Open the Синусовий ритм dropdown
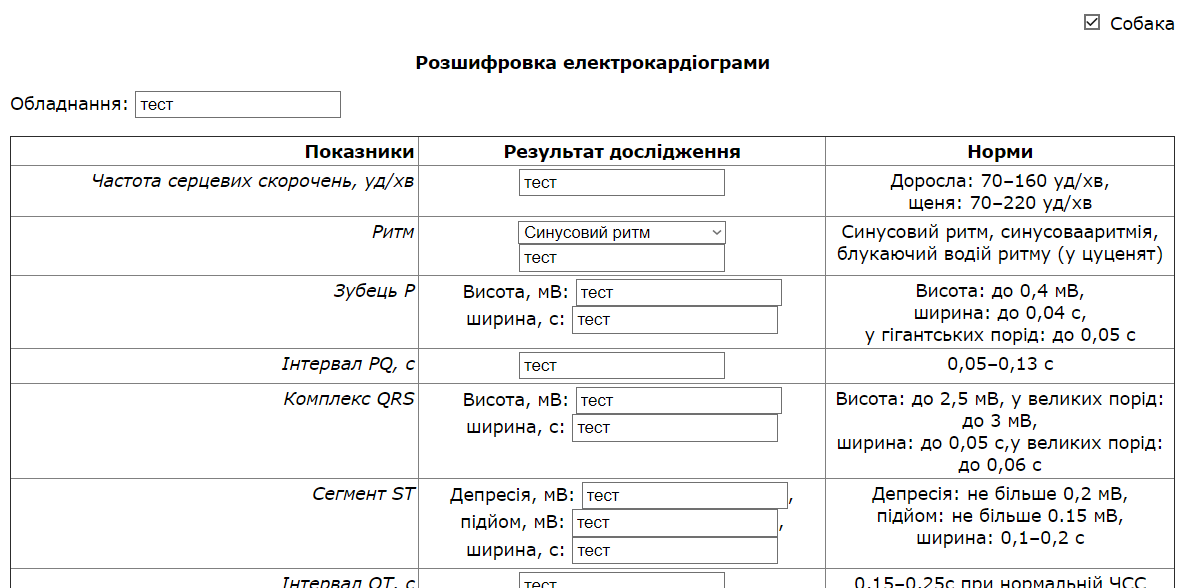This screenshot has height=588, width=1182. tap(621, 232)
